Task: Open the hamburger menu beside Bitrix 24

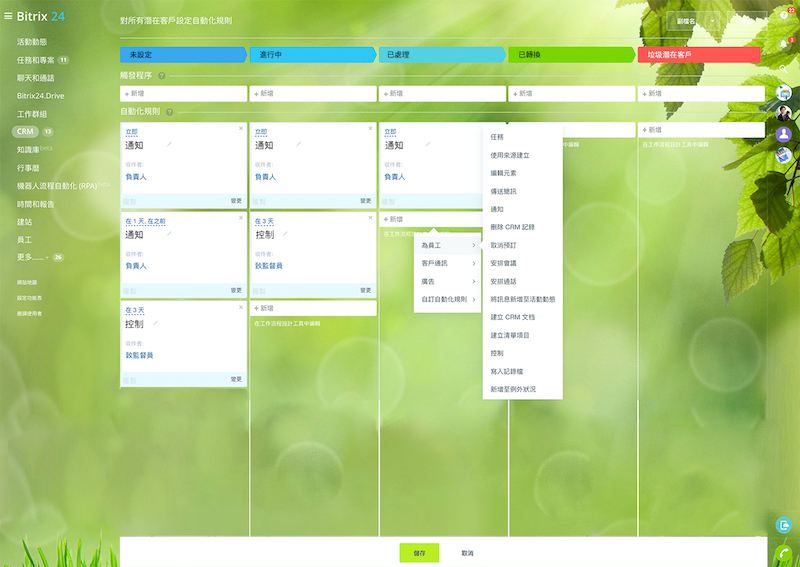Action: point(8,16)
